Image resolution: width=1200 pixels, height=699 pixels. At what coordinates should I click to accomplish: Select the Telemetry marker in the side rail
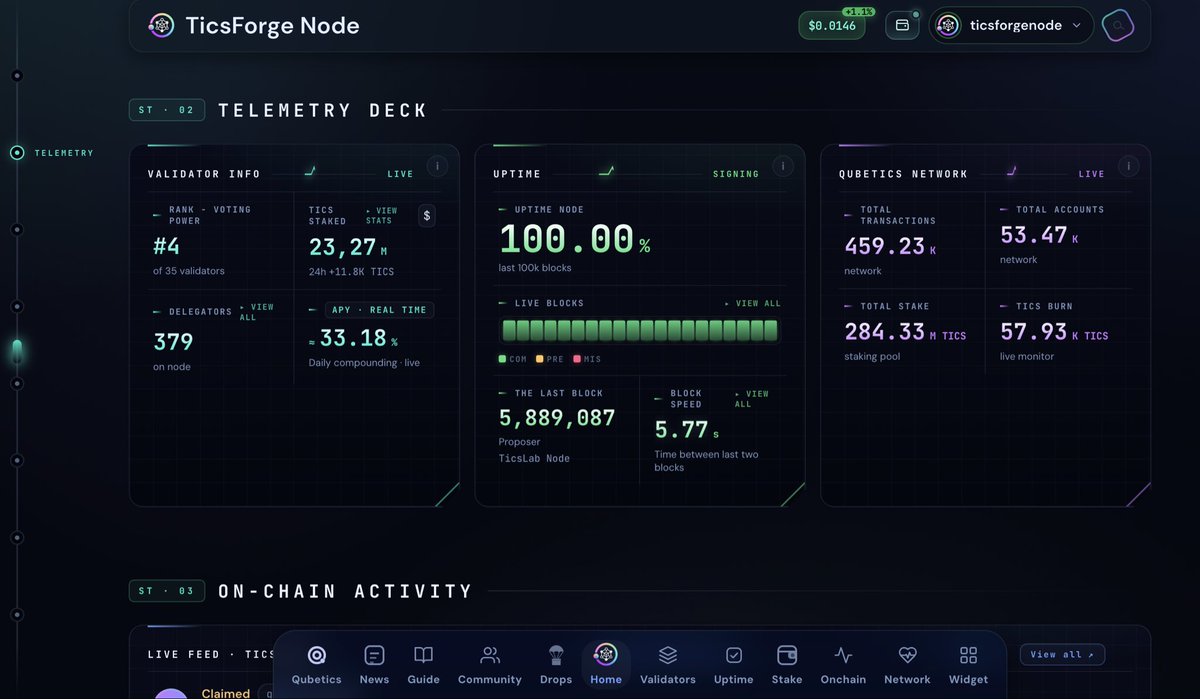point(17,153)
